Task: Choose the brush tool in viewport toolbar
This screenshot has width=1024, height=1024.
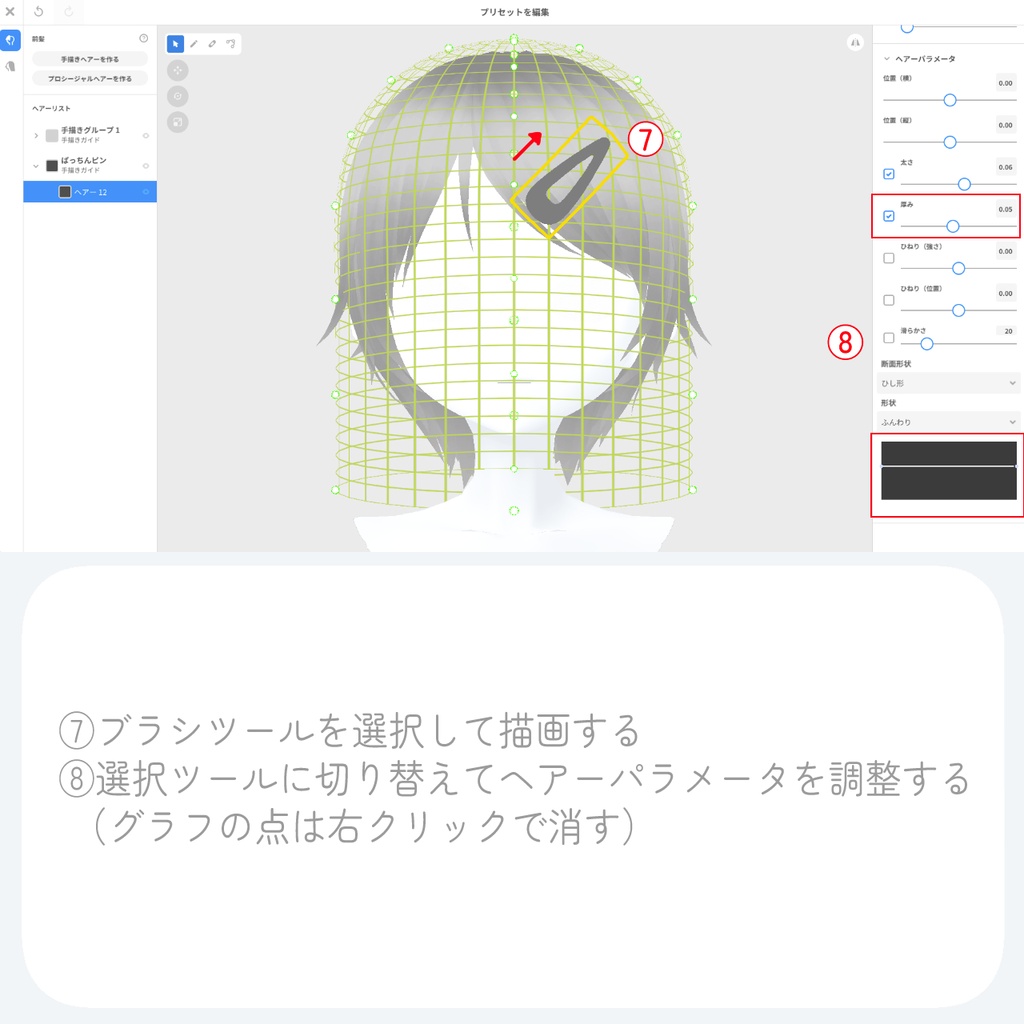Action: [194, 44]
